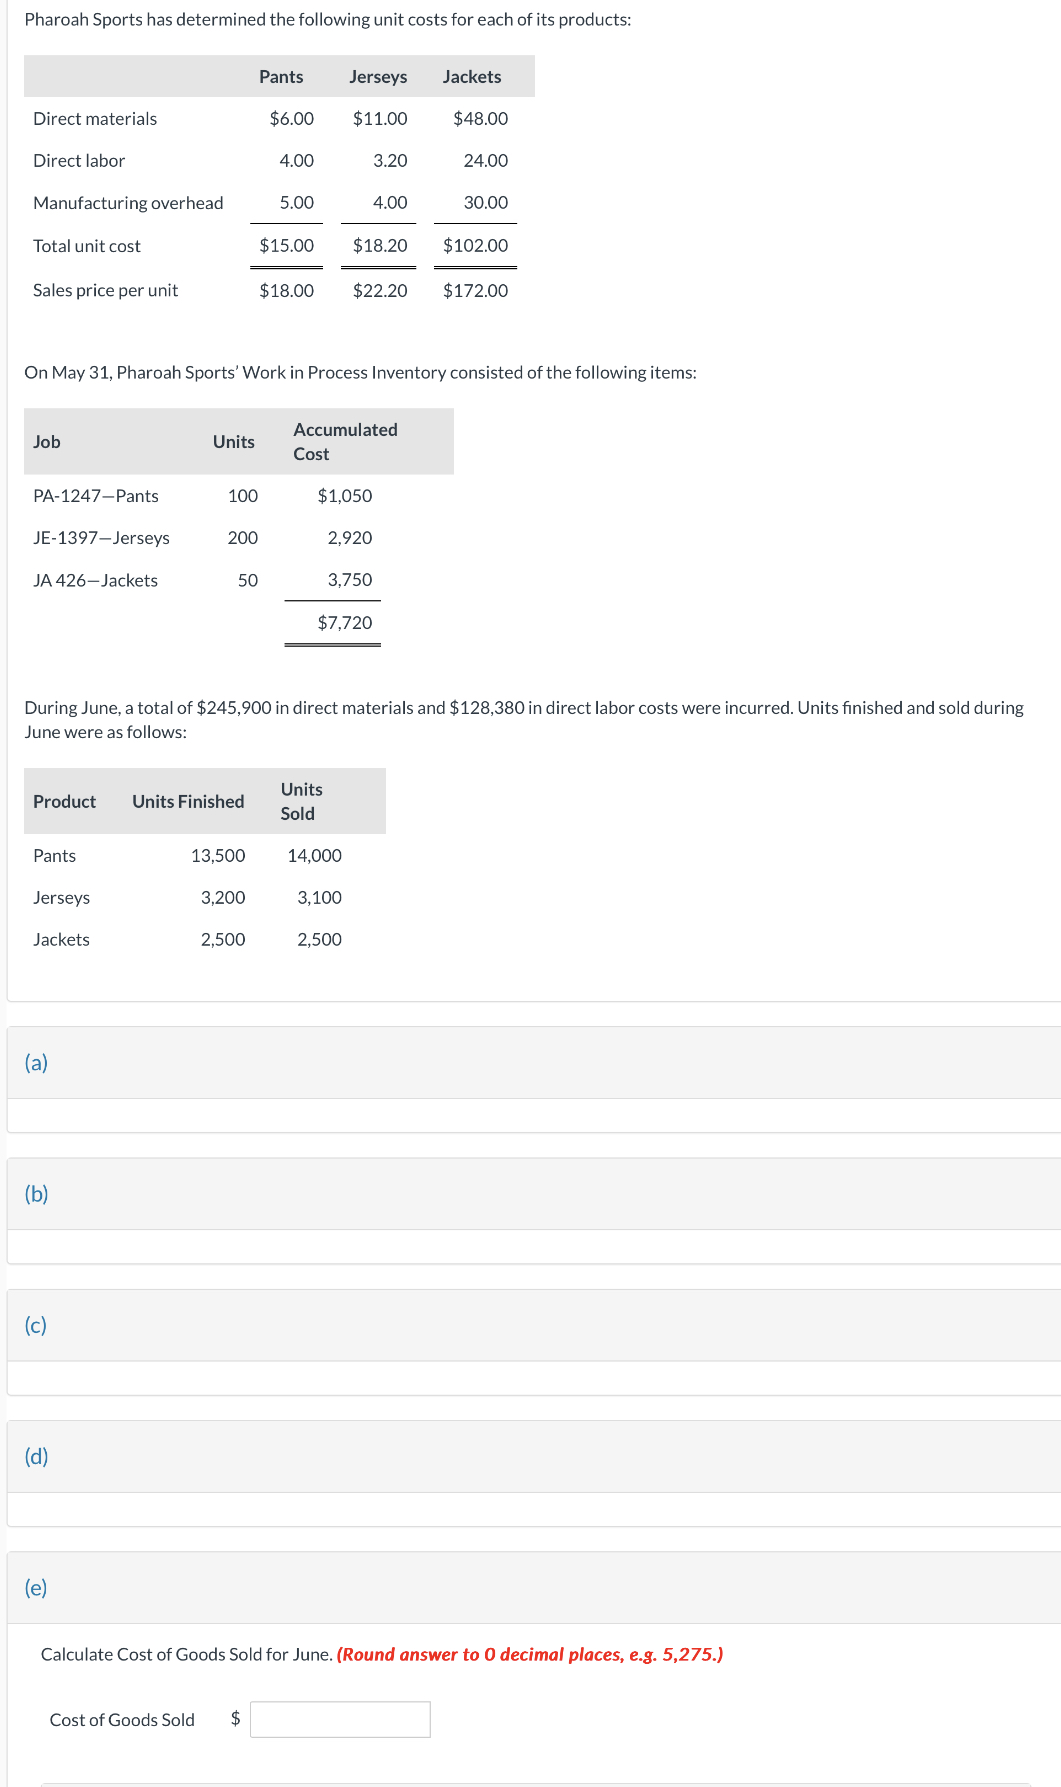This screenshot has width=1061, height=1787.
Task: Click the Units Finished column header
Action: (188, 801)
